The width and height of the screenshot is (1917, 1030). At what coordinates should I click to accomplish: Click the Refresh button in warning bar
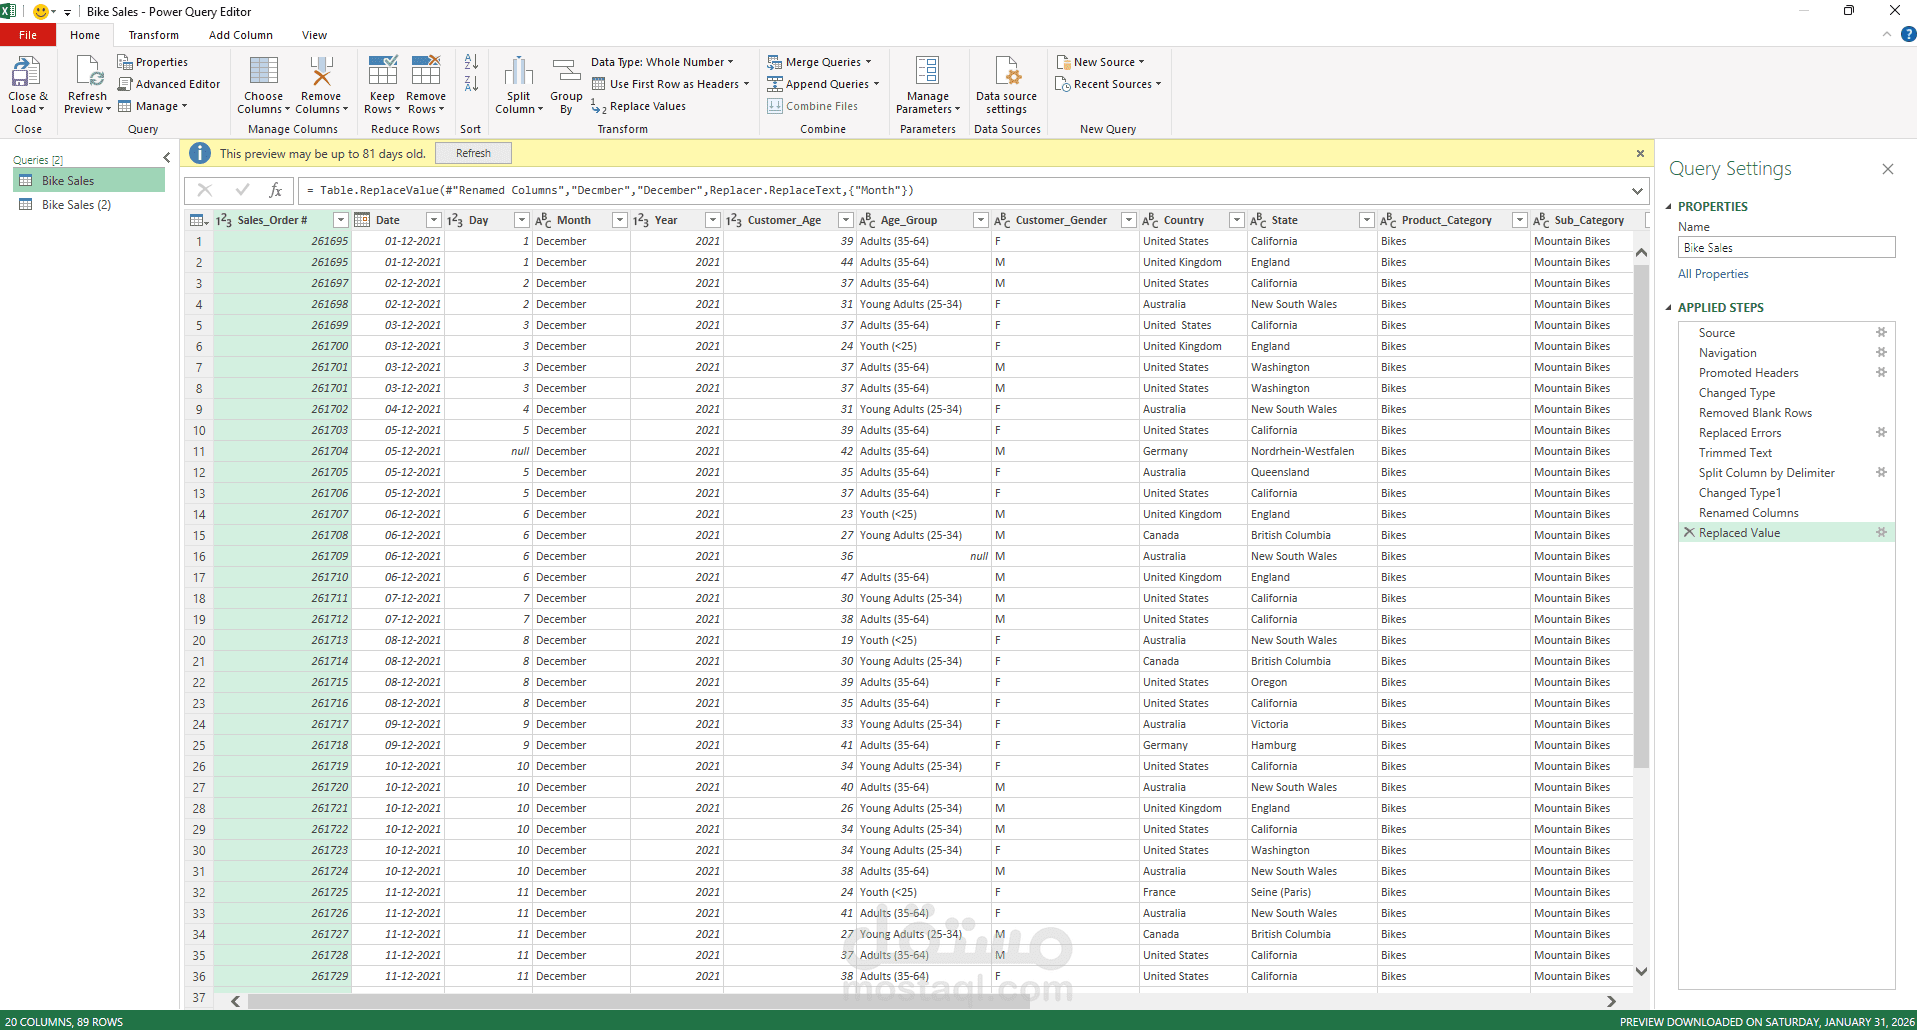coord(473,153)
